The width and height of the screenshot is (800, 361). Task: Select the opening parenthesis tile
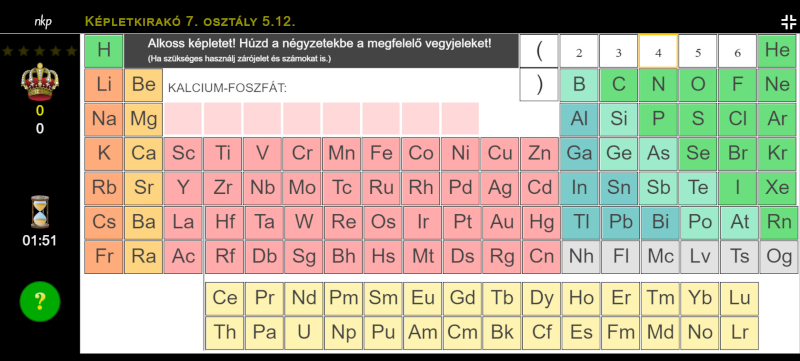tap(539, 51)
